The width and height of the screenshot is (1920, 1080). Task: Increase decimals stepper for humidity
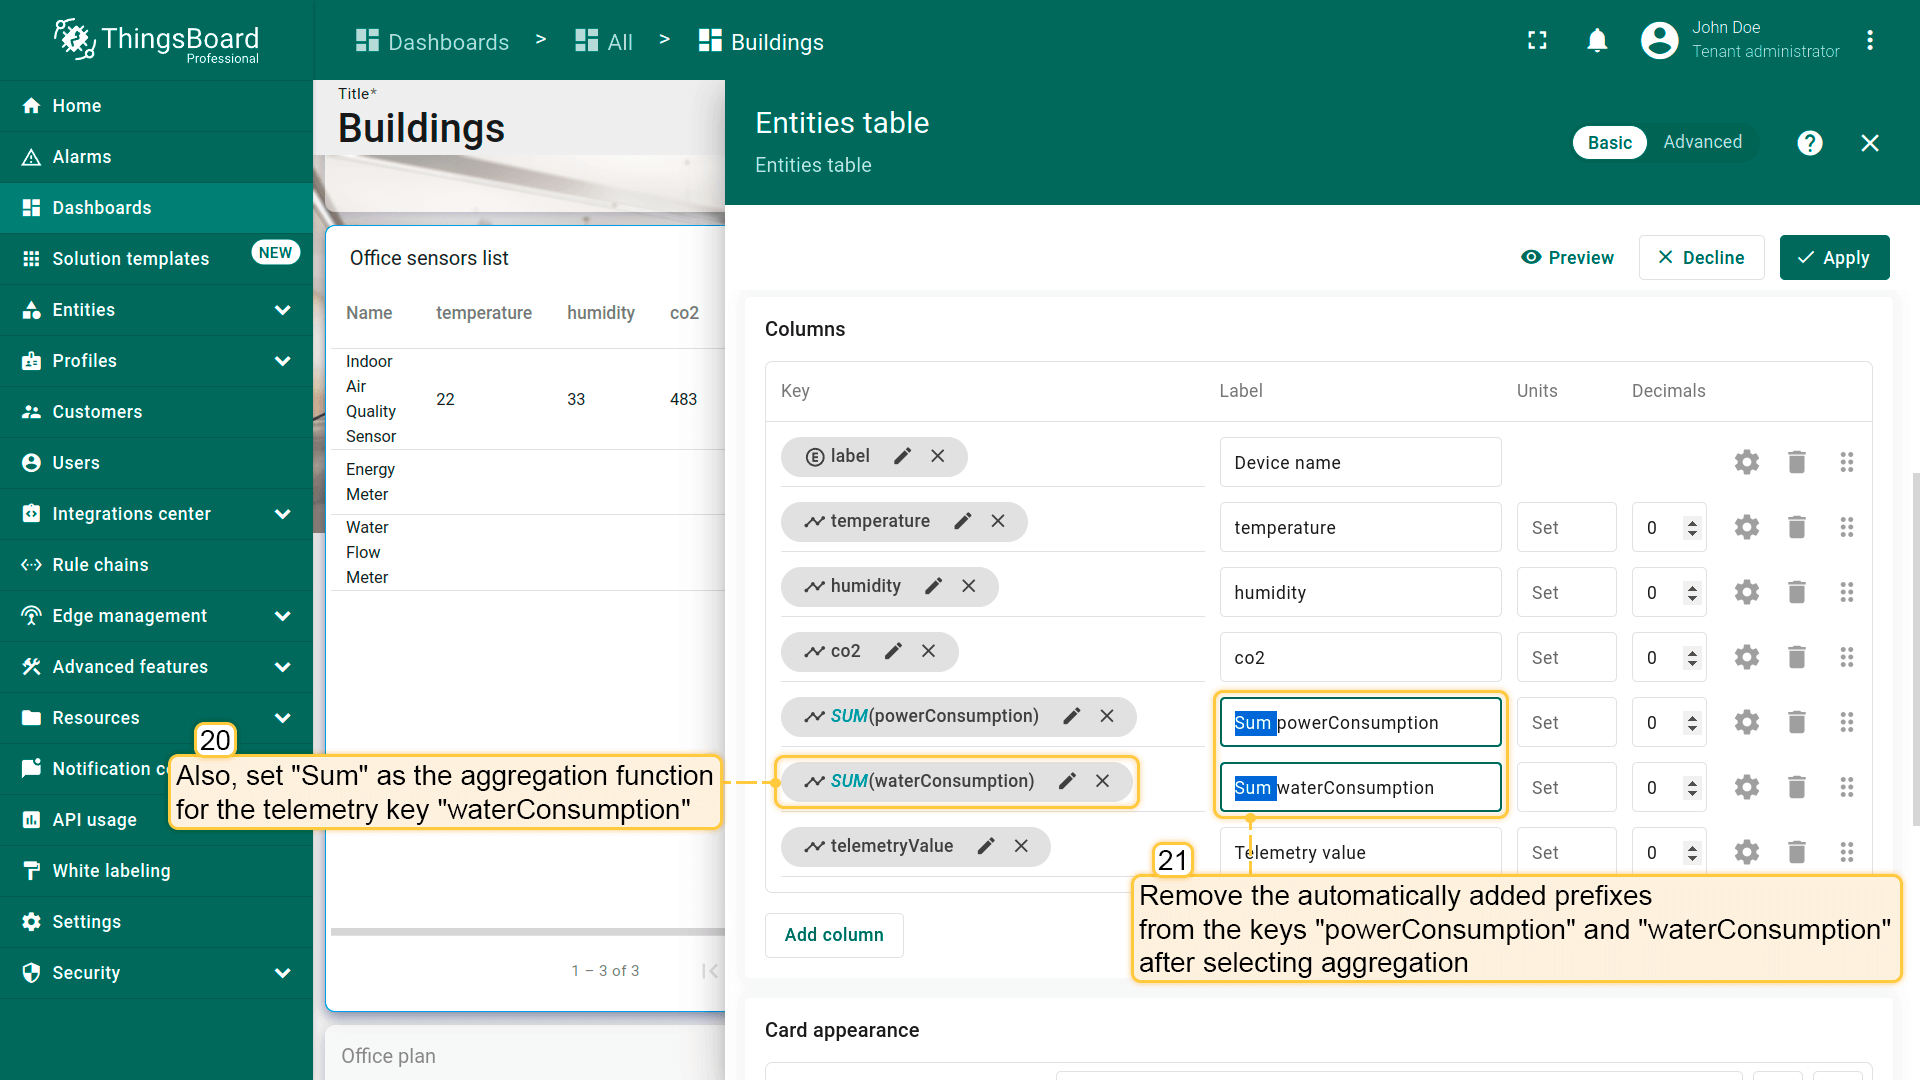1692,586
